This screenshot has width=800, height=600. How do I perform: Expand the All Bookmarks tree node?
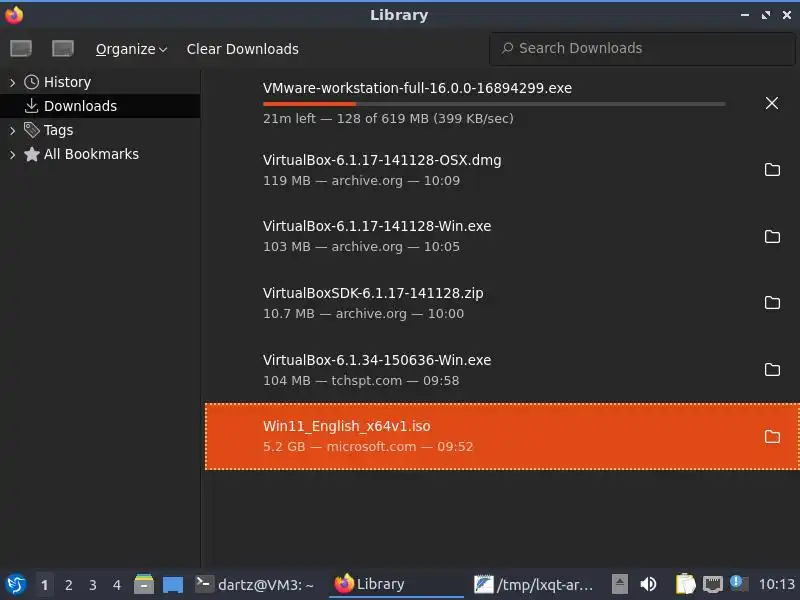pos(12,155)
